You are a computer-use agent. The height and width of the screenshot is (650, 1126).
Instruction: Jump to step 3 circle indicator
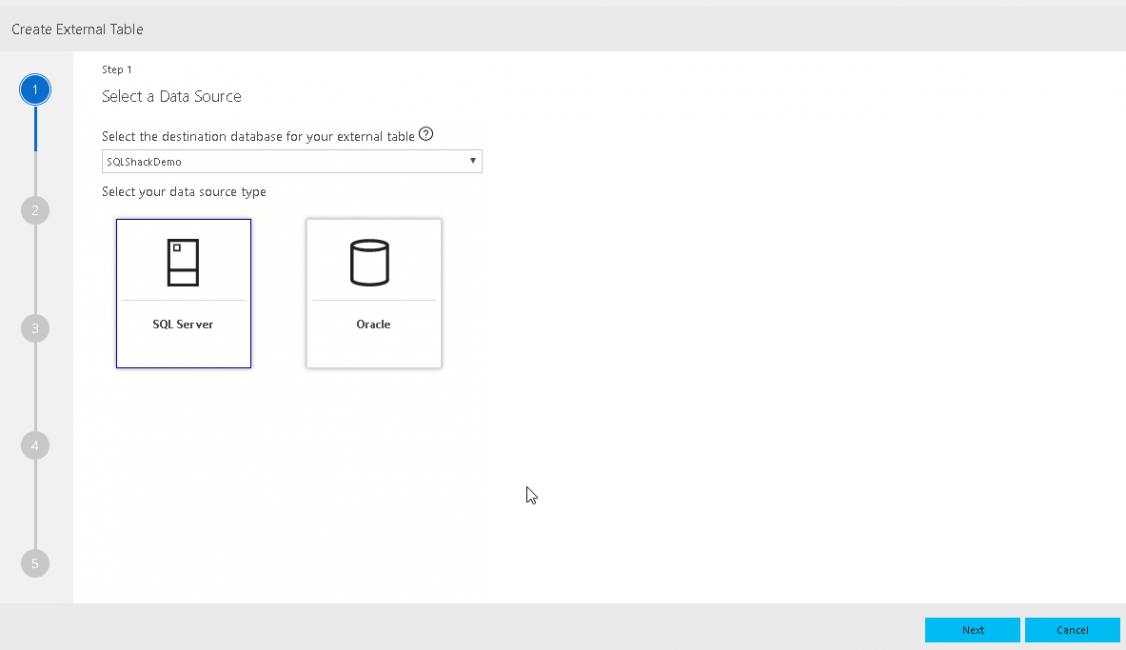pos(35,328)
